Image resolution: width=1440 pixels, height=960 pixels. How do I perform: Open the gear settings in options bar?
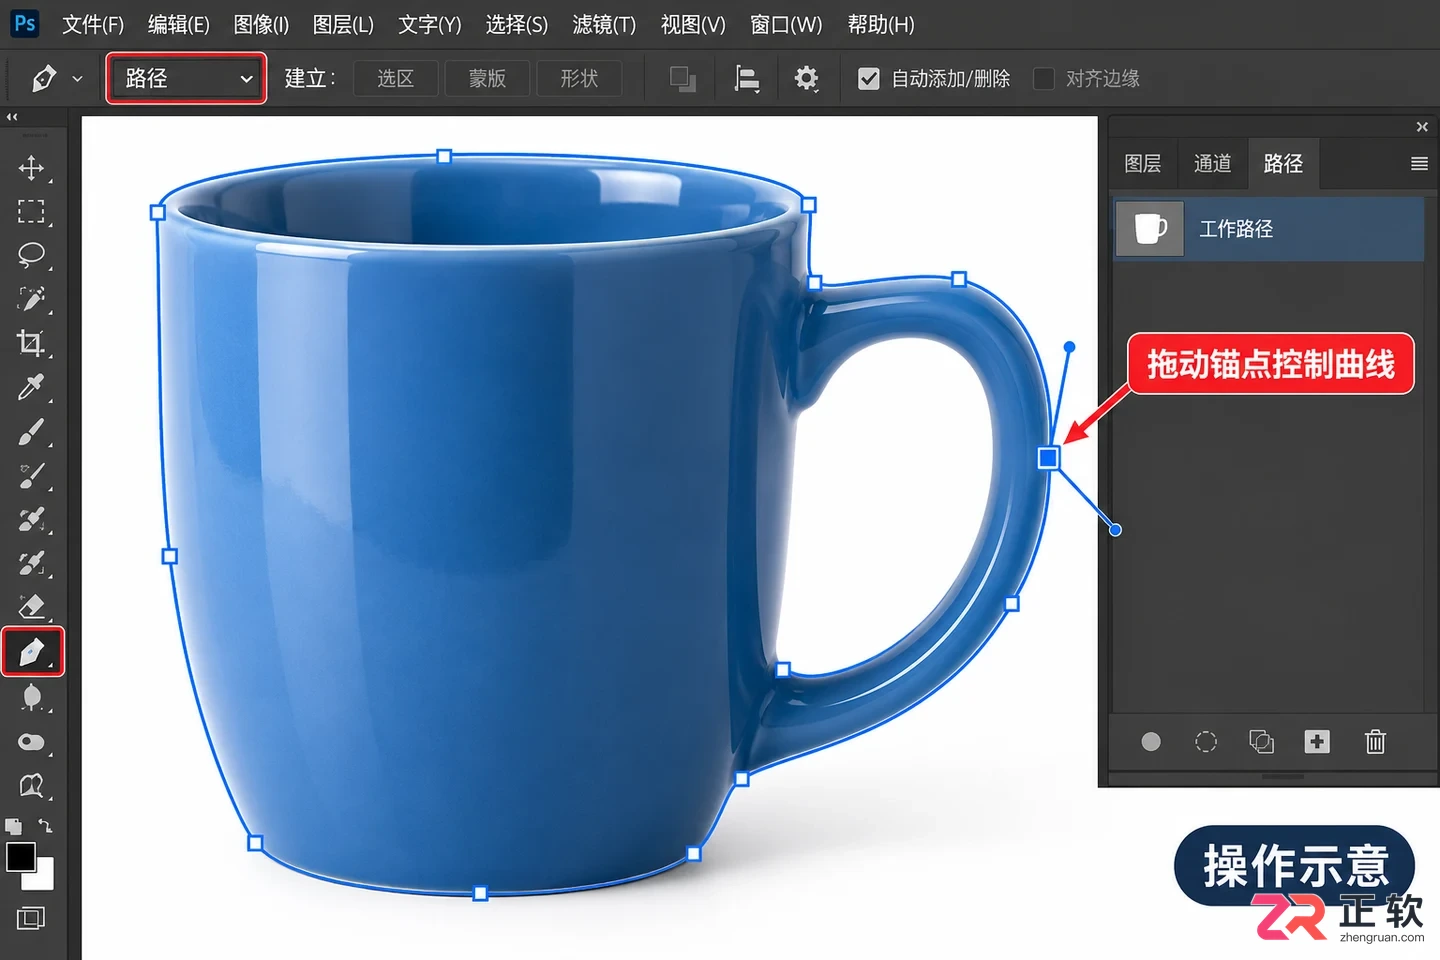point(806,78)
